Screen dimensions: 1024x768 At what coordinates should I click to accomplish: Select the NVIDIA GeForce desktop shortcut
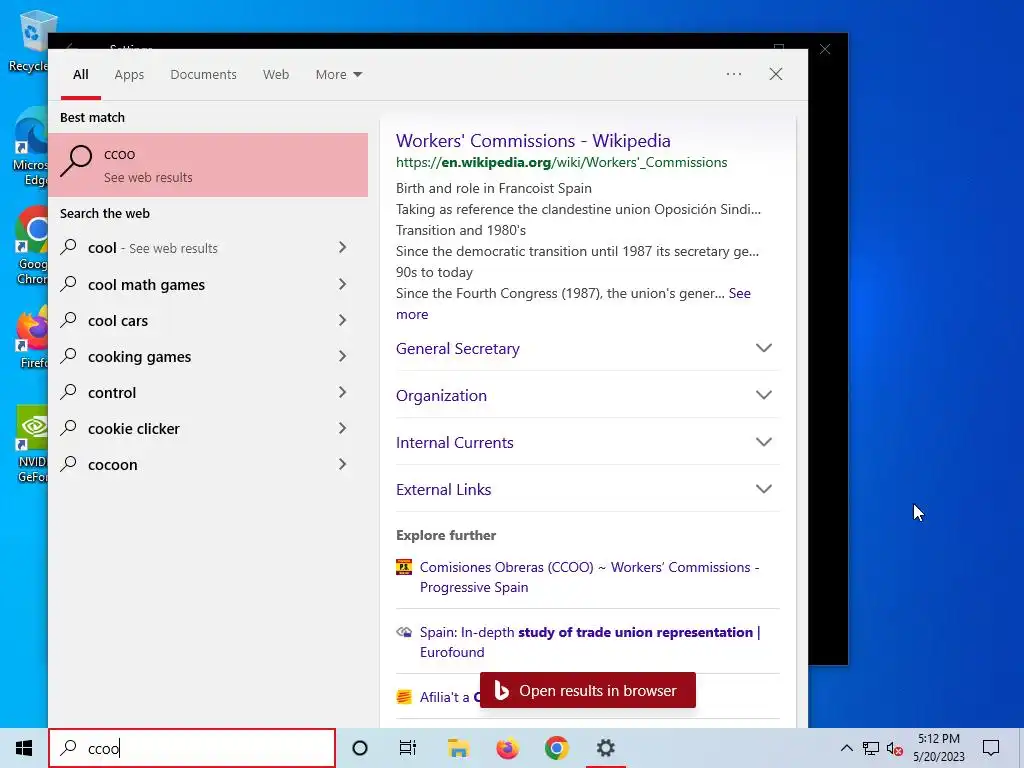[x=33, y=444]
